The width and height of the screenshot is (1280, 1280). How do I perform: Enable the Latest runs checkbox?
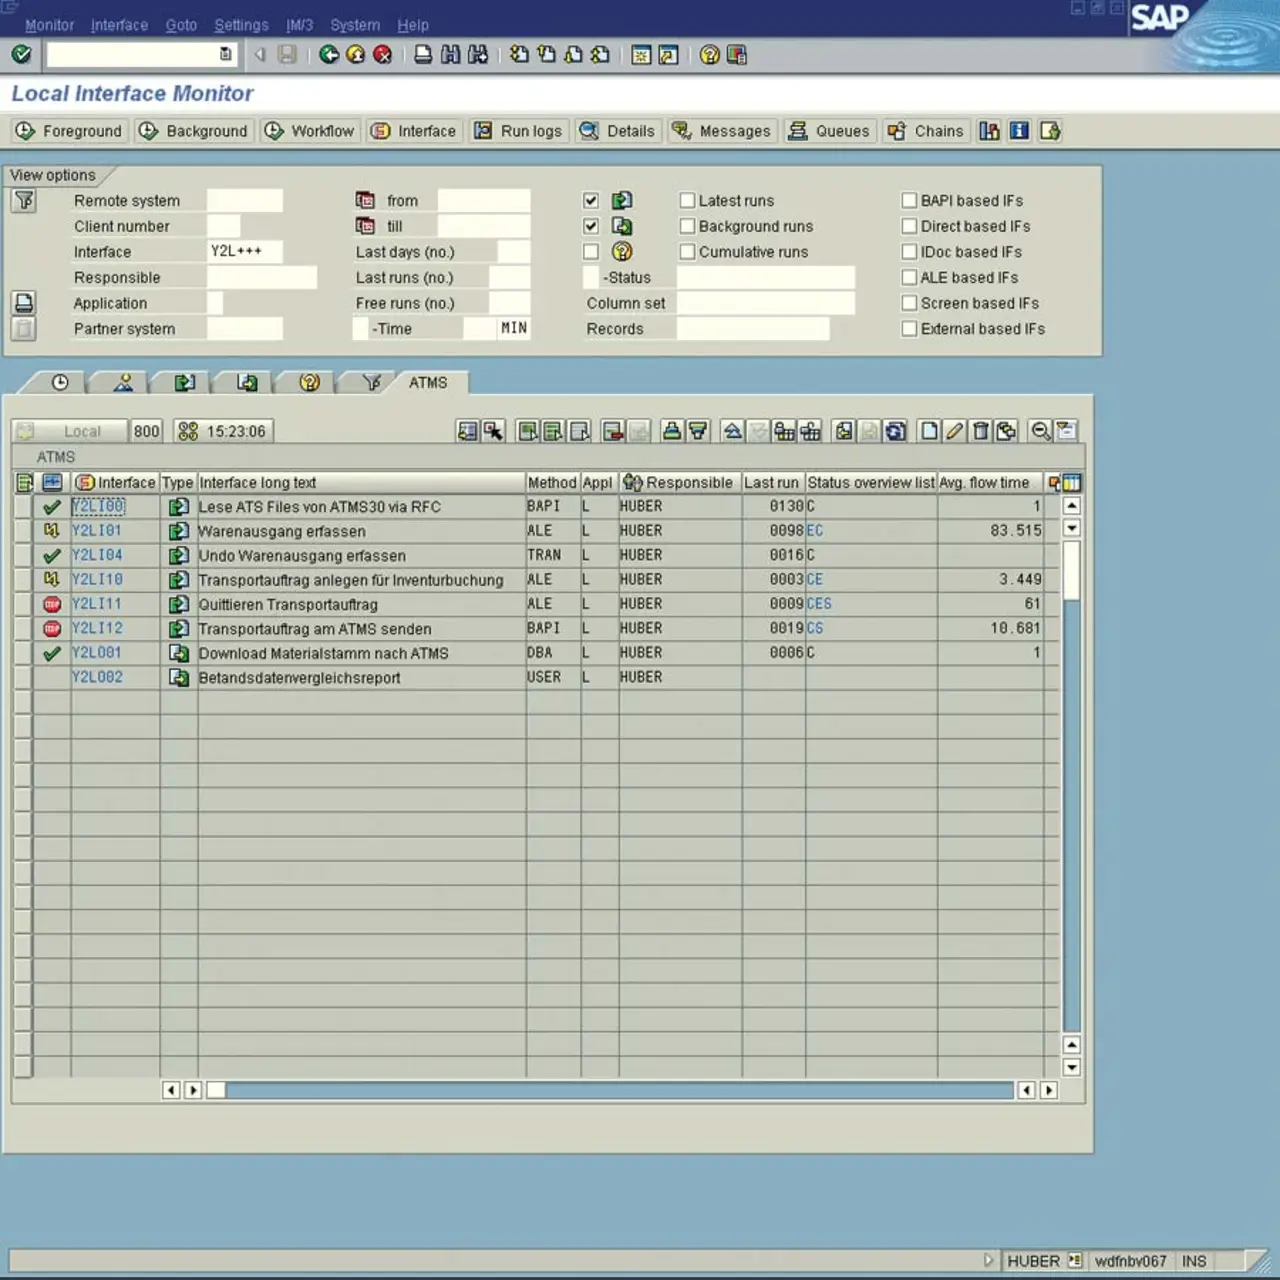click(x=687, y=201)
